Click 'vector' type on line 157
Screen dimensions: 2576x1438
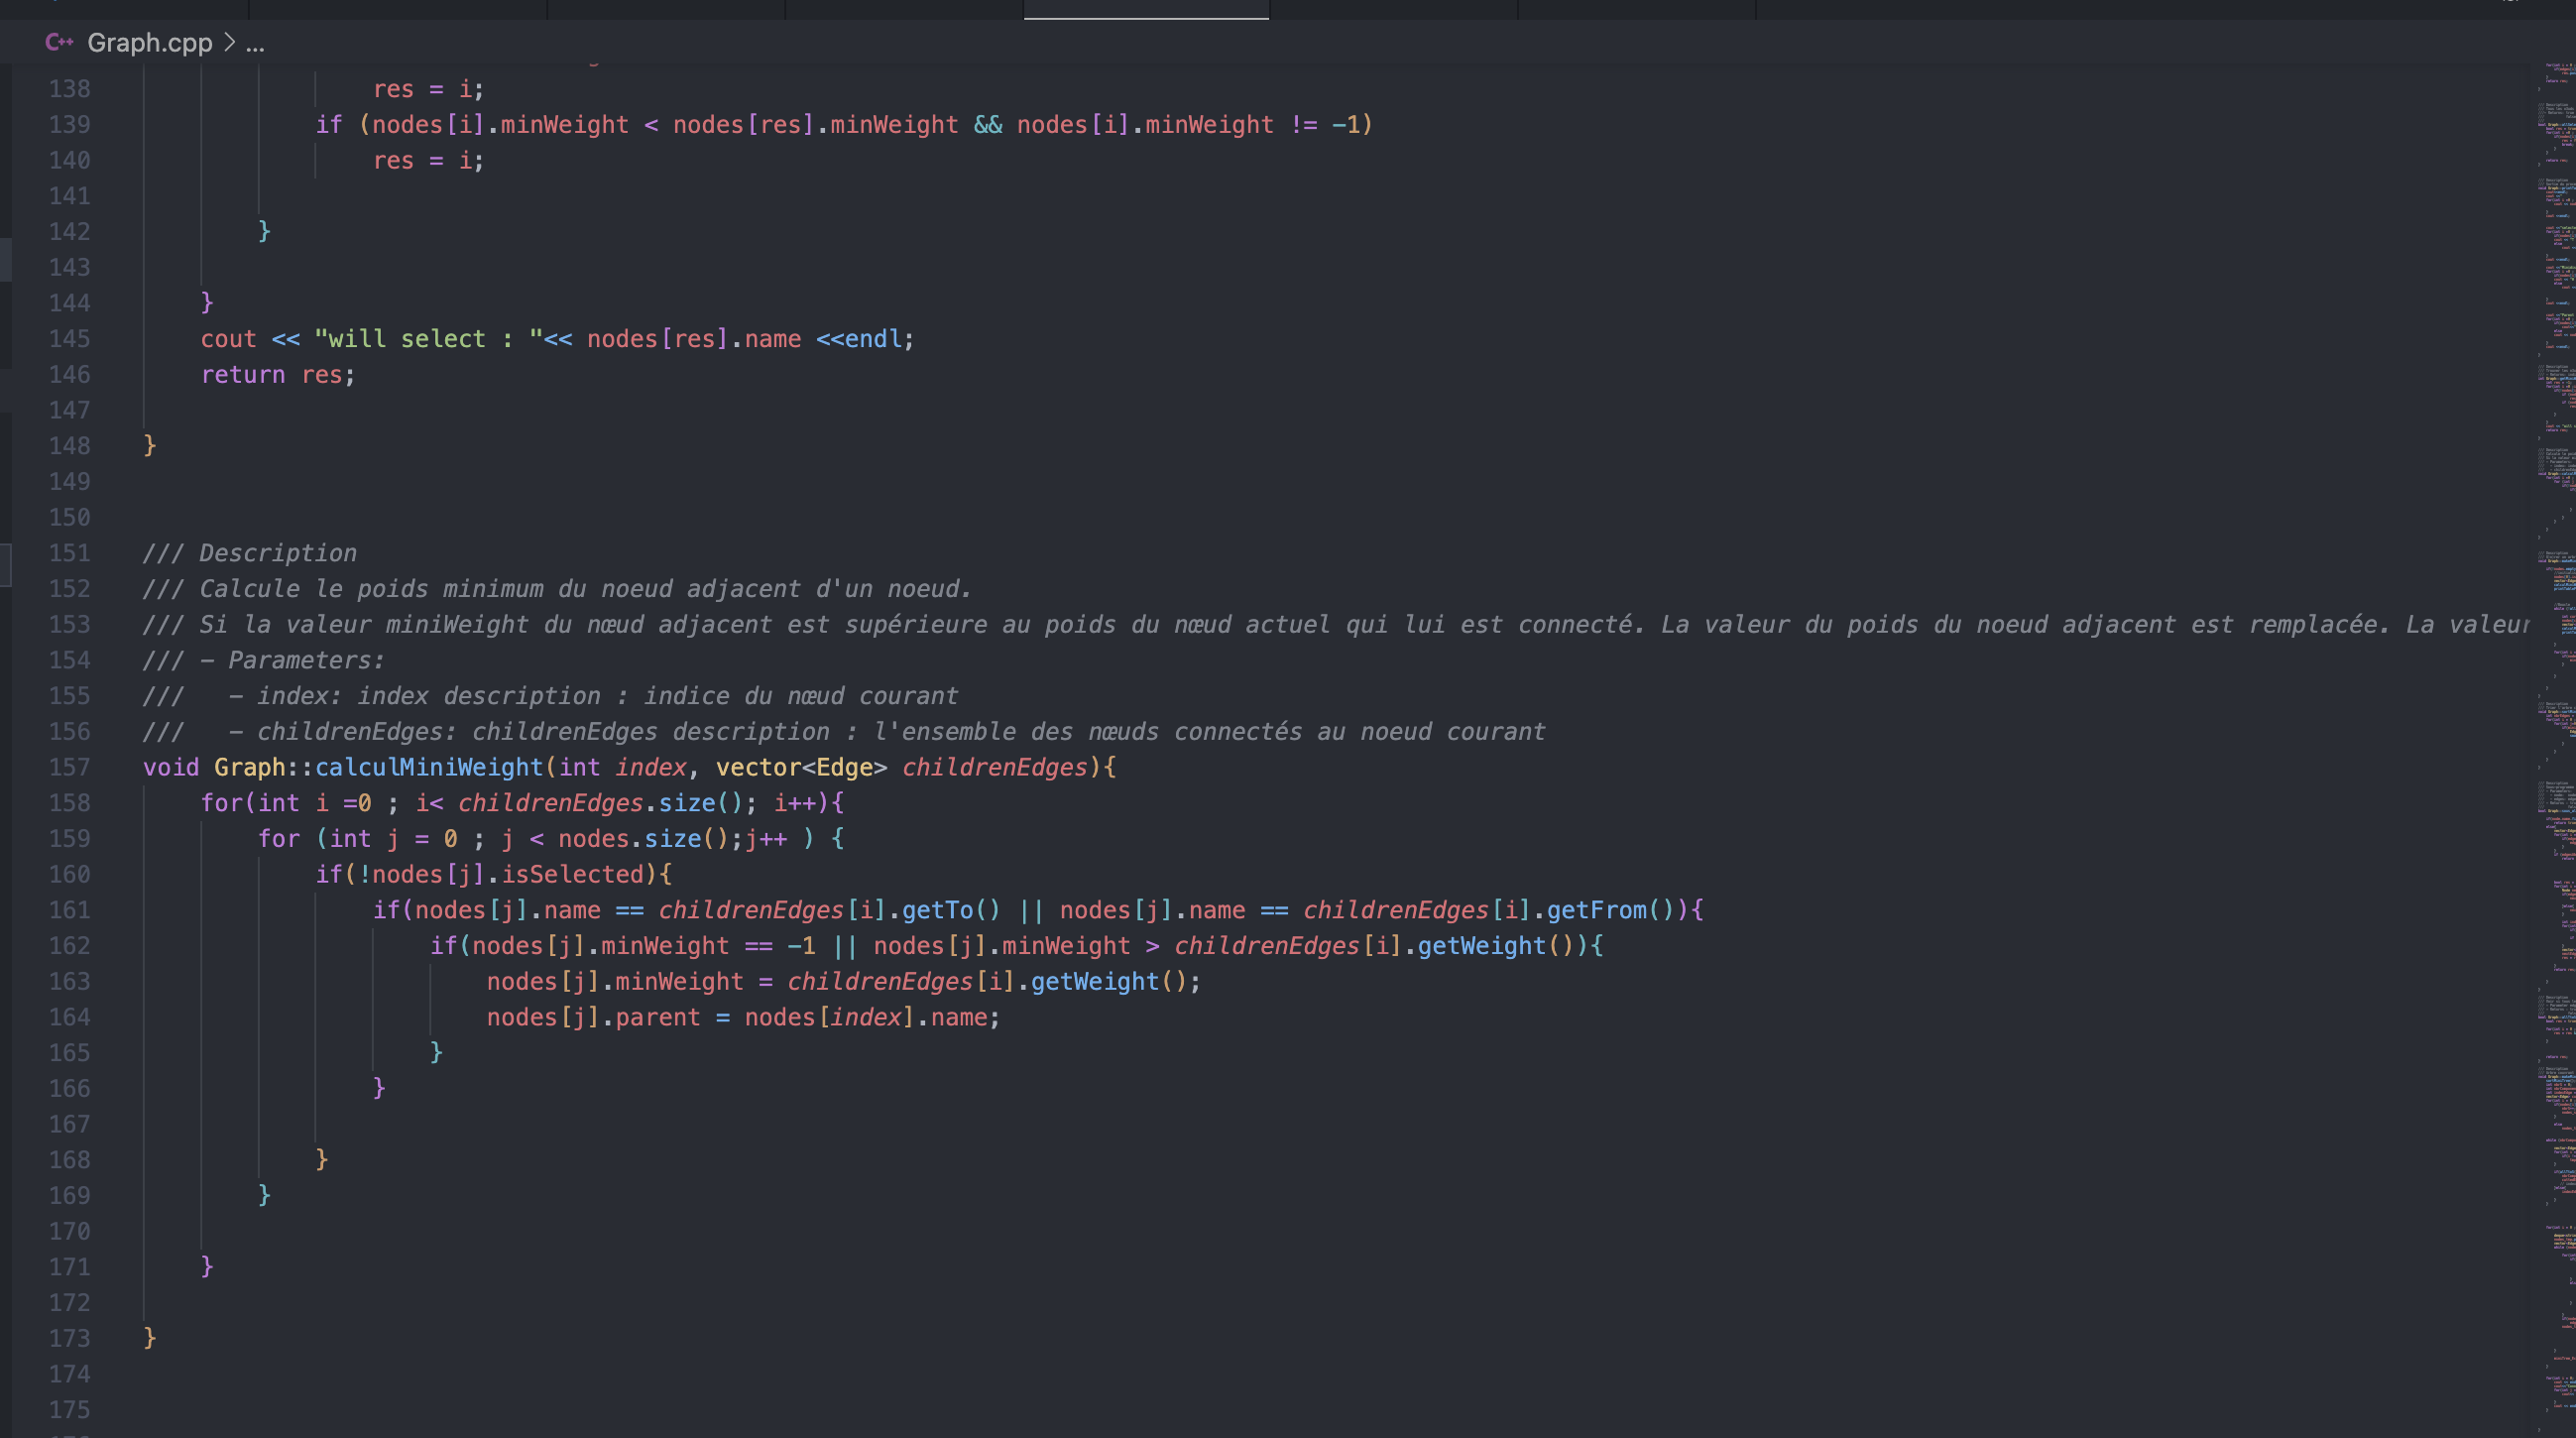click(x=758, y=767)
